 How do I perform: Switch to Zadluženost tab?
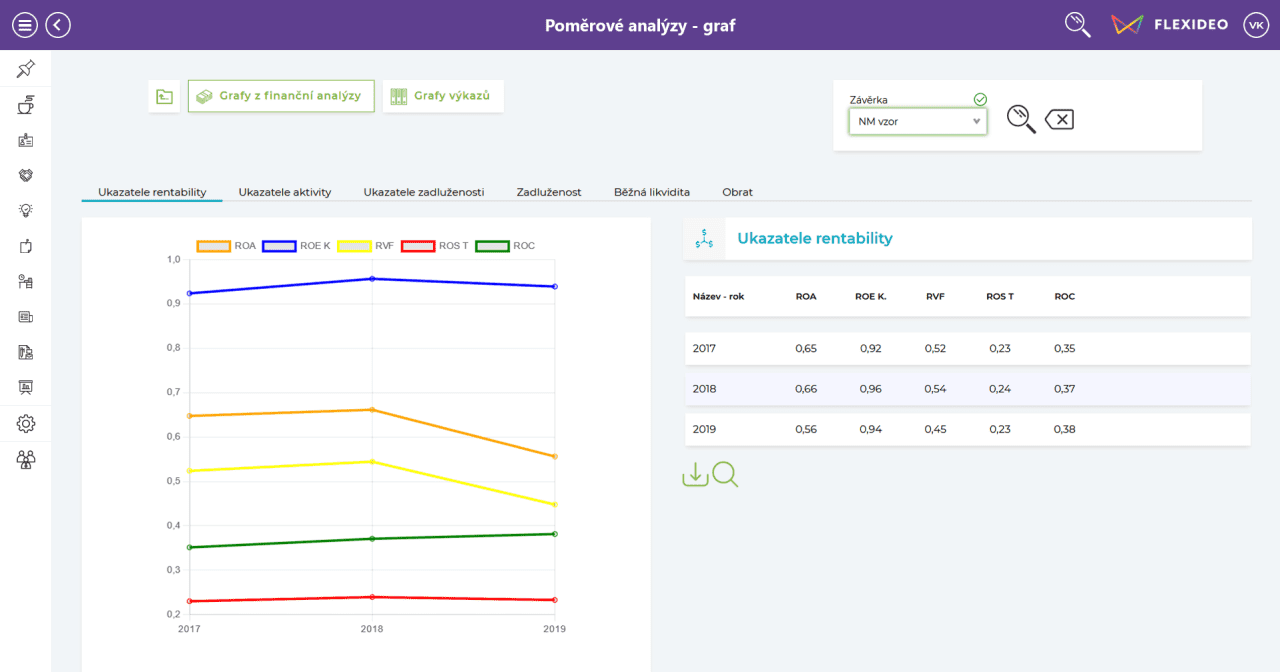pos(549,191)
